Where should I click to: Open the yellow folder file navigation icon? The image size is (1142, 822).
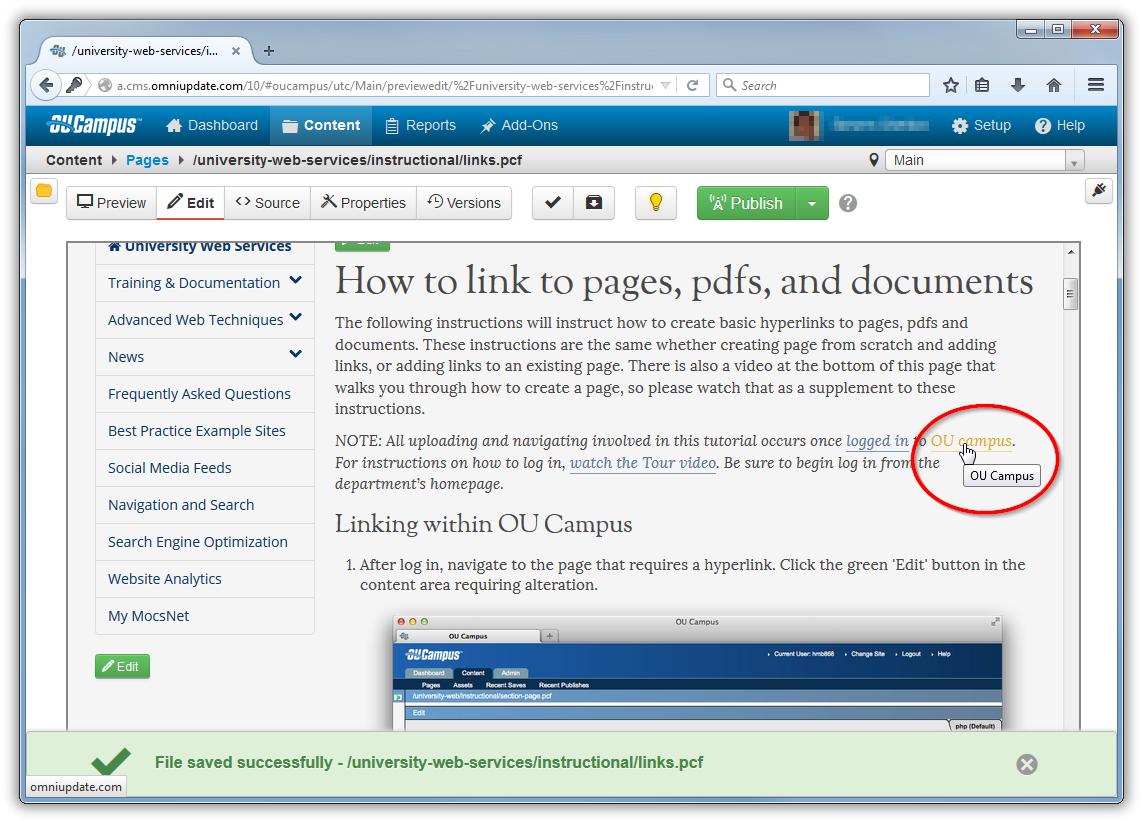click(44, 191)
